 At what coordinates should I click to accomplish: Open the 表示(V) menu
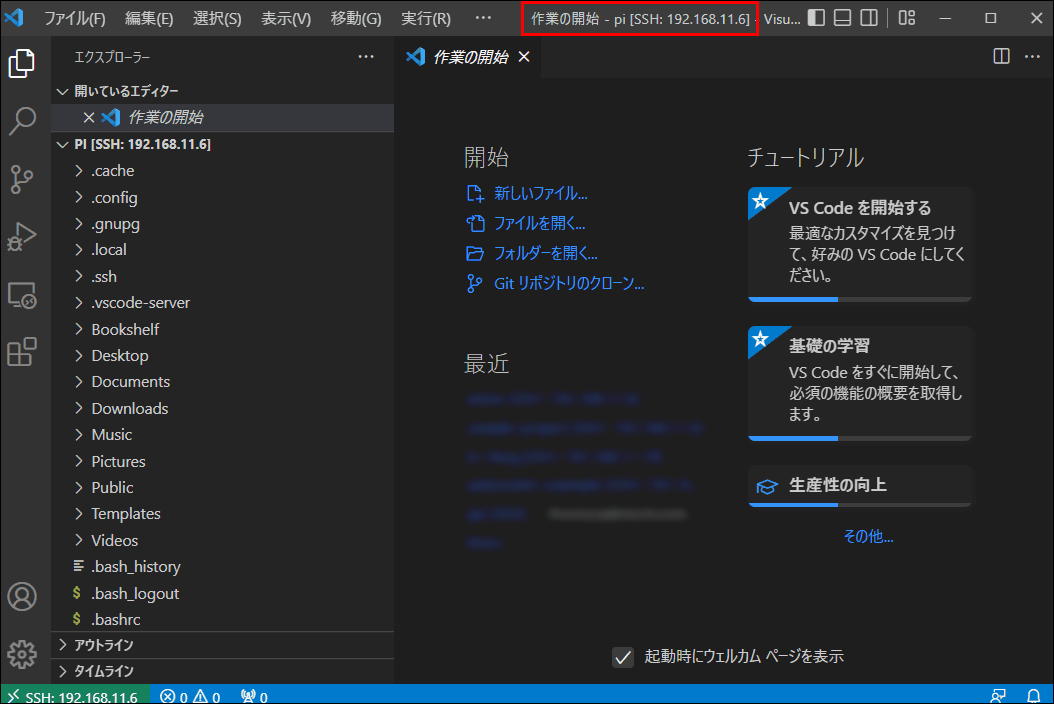tap(286, 18)
